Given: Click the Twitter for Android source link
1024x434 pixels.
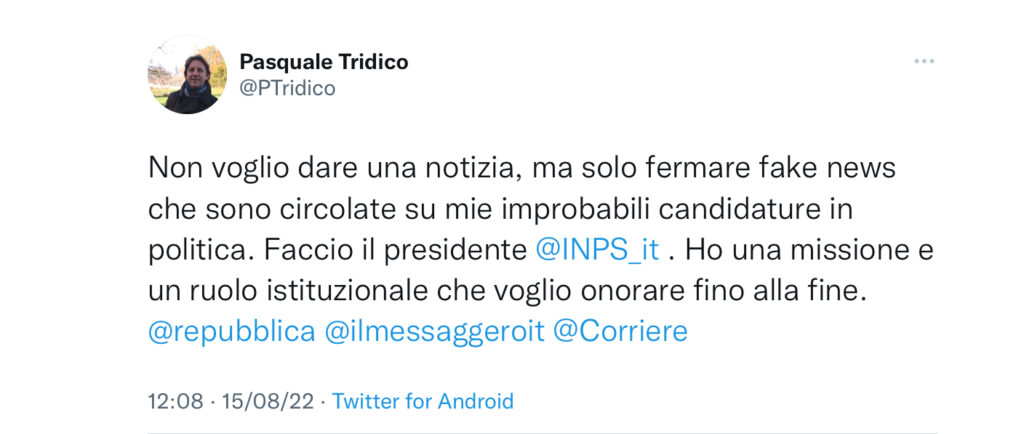Looking at the screenshot, I should (423, 401).
